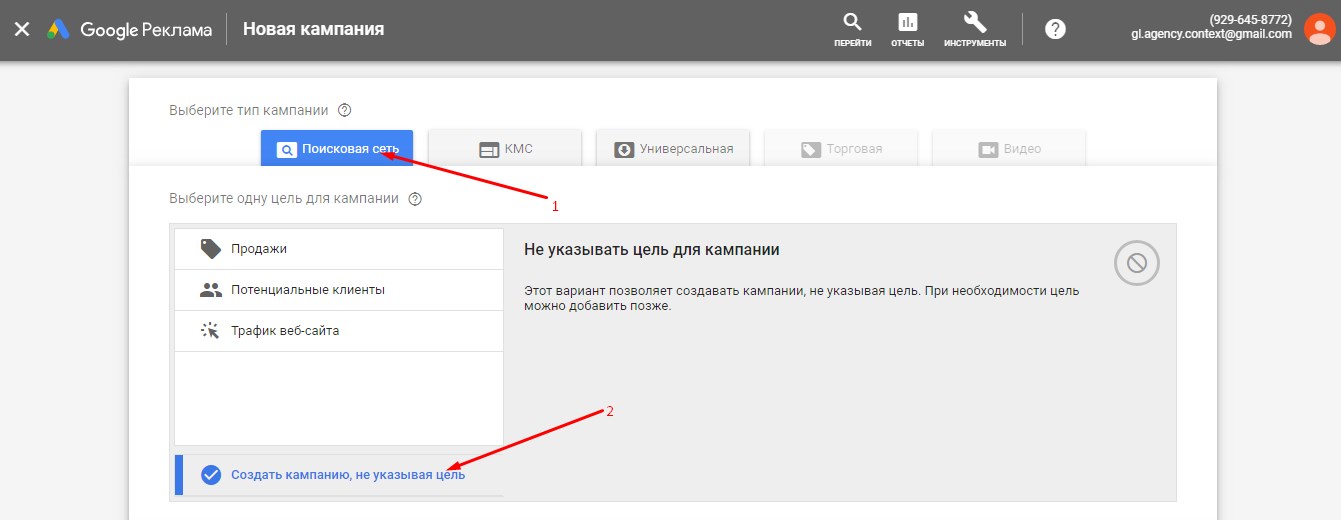Click the Новая кампания title

click(313, 29)
